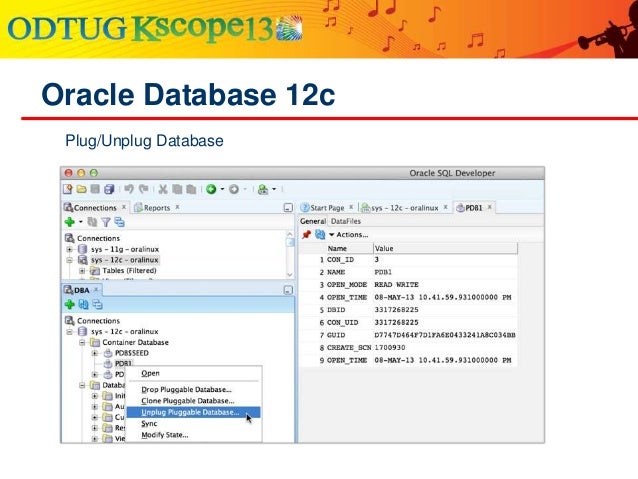Screen dimensions: 638x479
Task: Click the Value column header
Action: [445, 248]
